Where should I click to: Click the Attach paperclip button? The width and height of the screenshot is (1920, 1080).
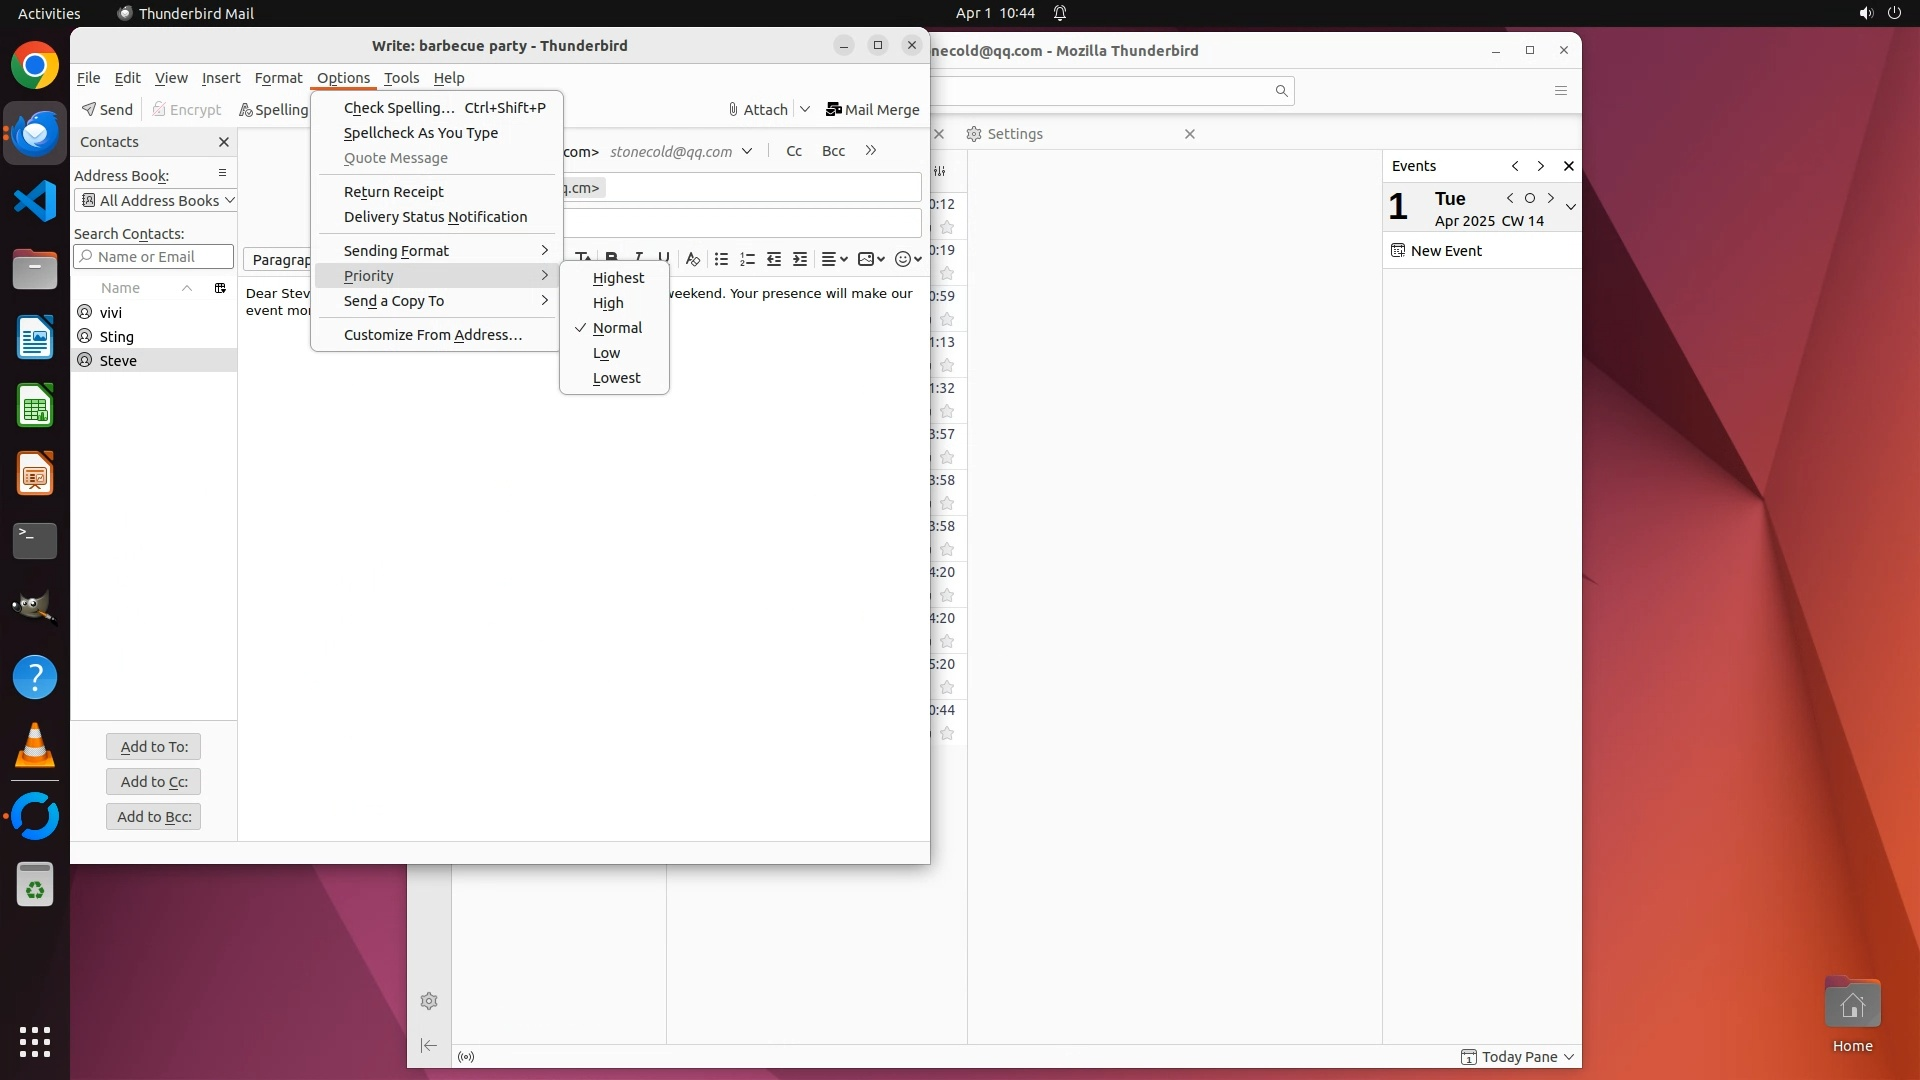pos(758,110)
